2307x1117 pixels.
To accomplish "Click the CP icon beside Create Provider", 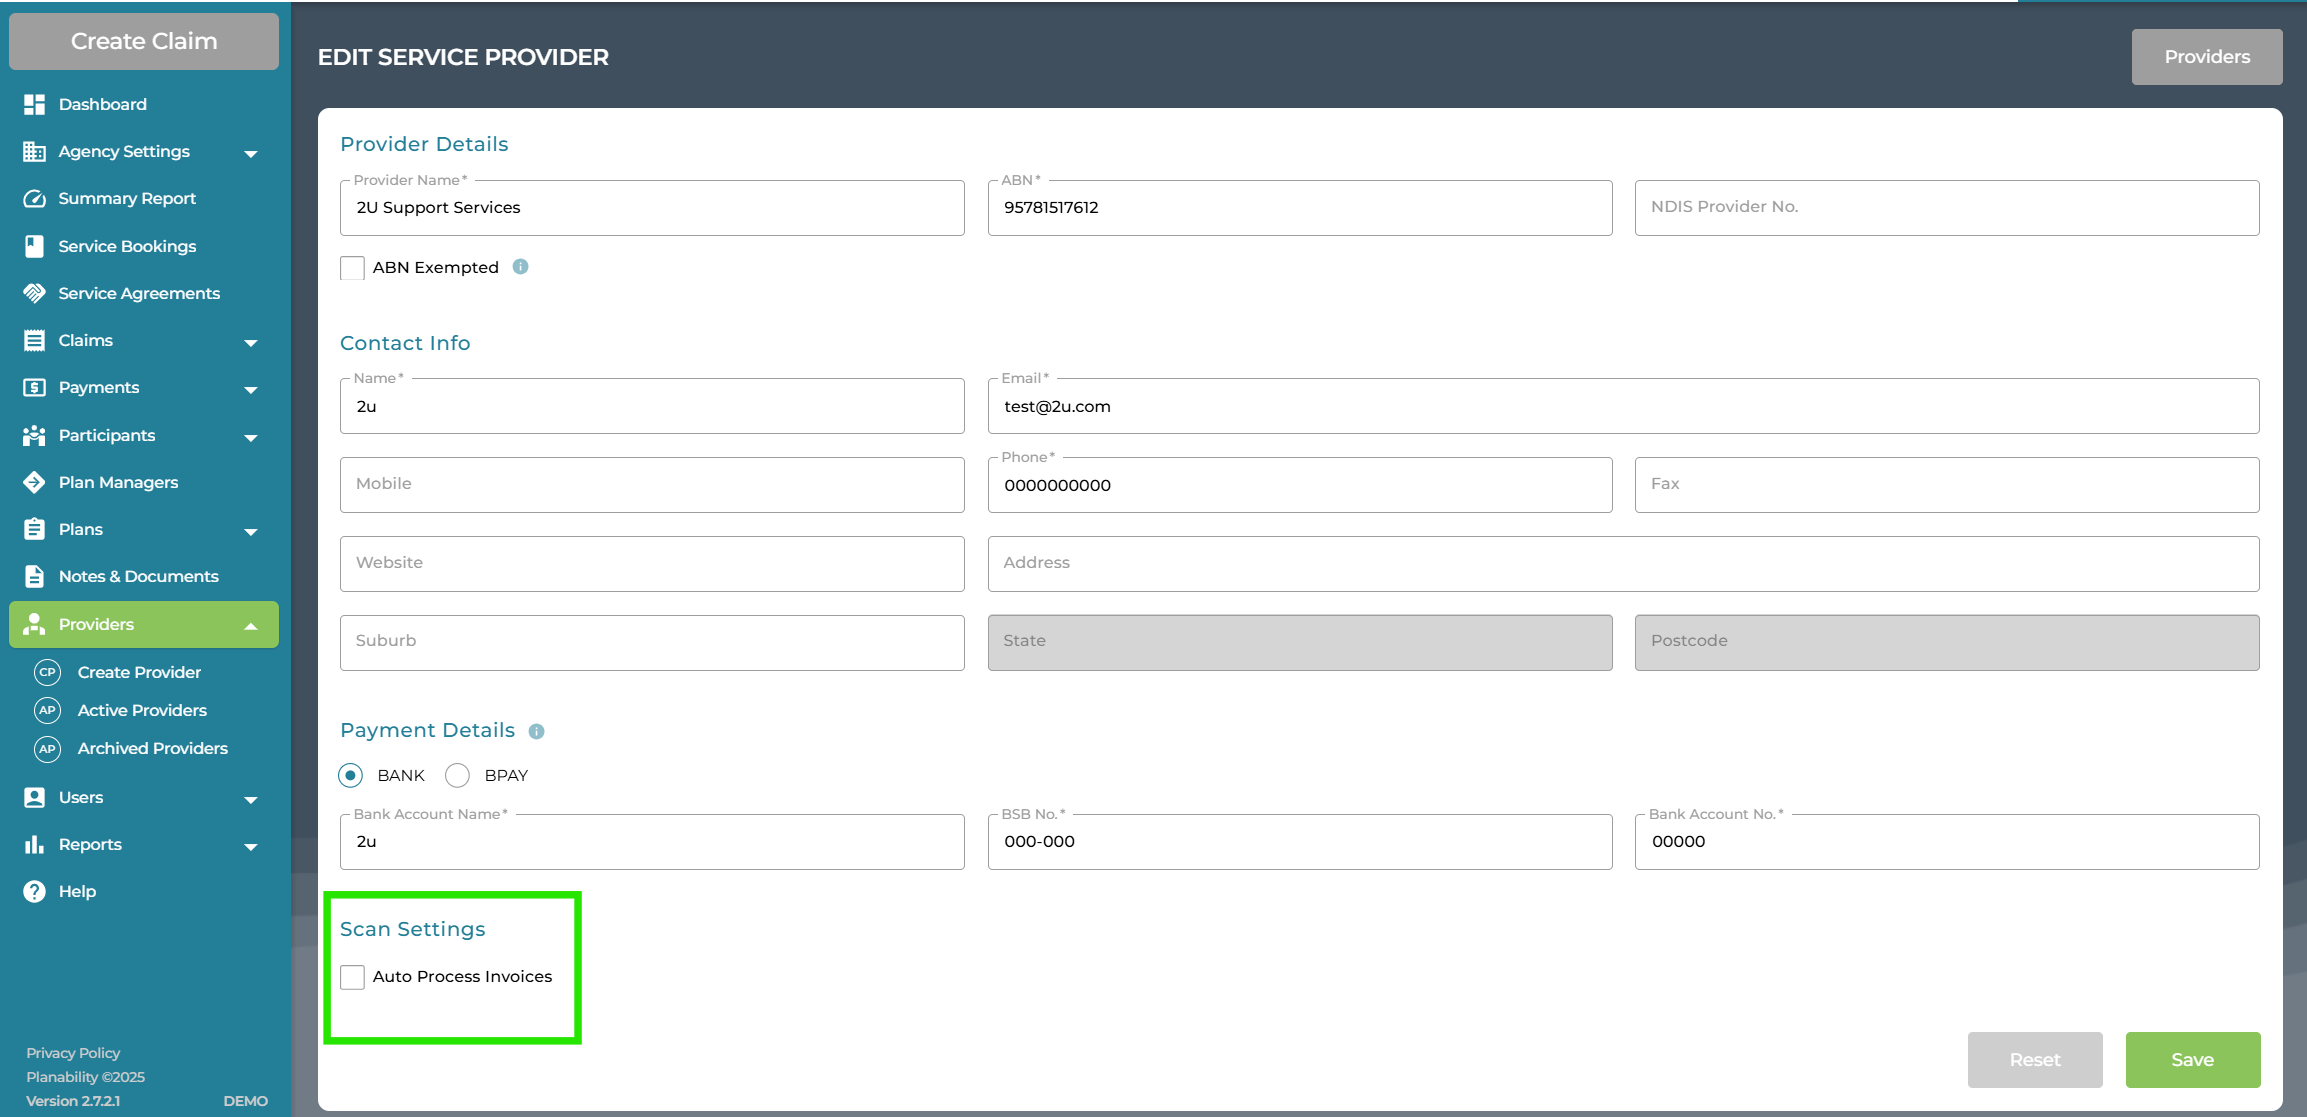I will pos(47,672).
